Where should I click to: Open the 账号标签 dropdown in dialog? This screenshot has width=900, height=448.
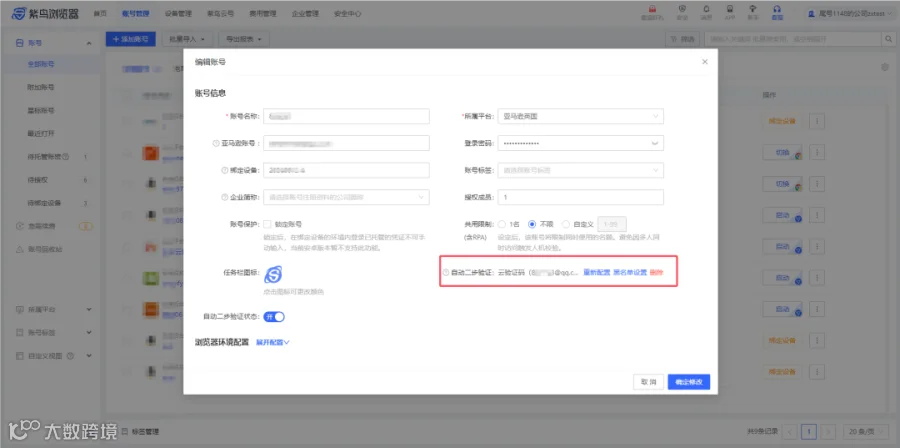580,170
